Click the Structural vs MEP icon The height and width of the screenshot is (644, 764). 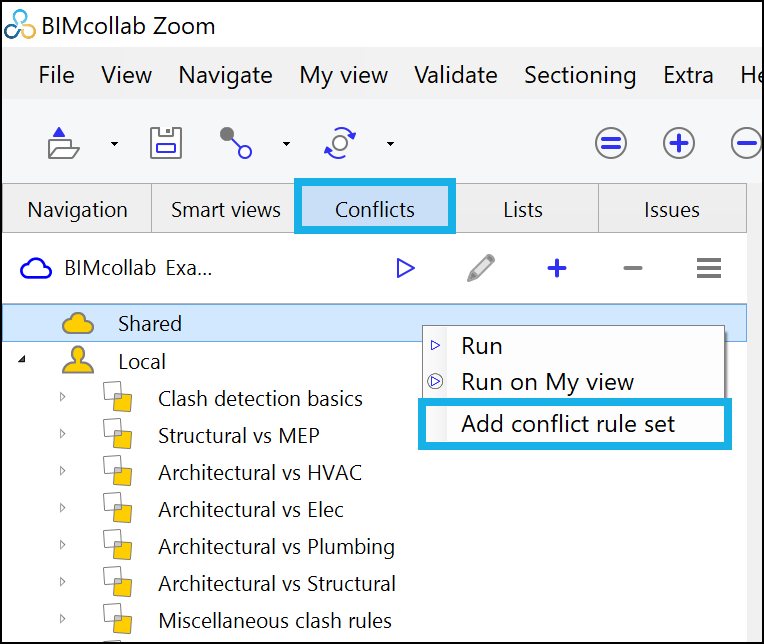click(x=117, y=434)
